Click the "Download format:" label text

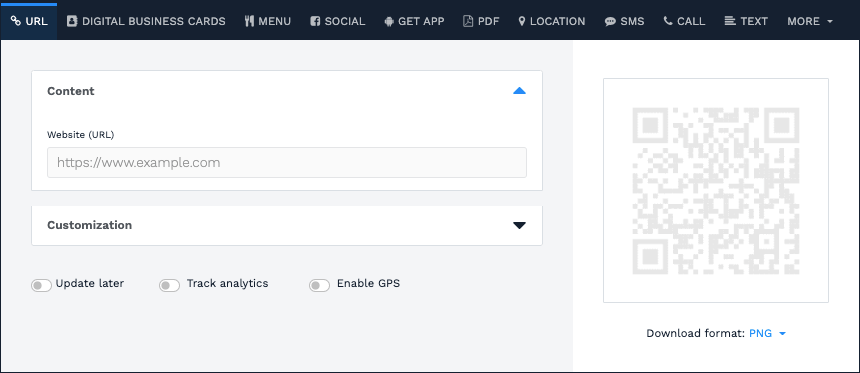[x=695, y=333]
